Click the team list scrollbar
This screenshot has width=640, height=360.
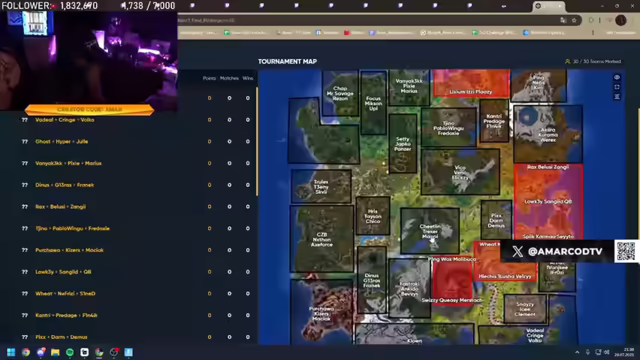[x=257, y=141]
